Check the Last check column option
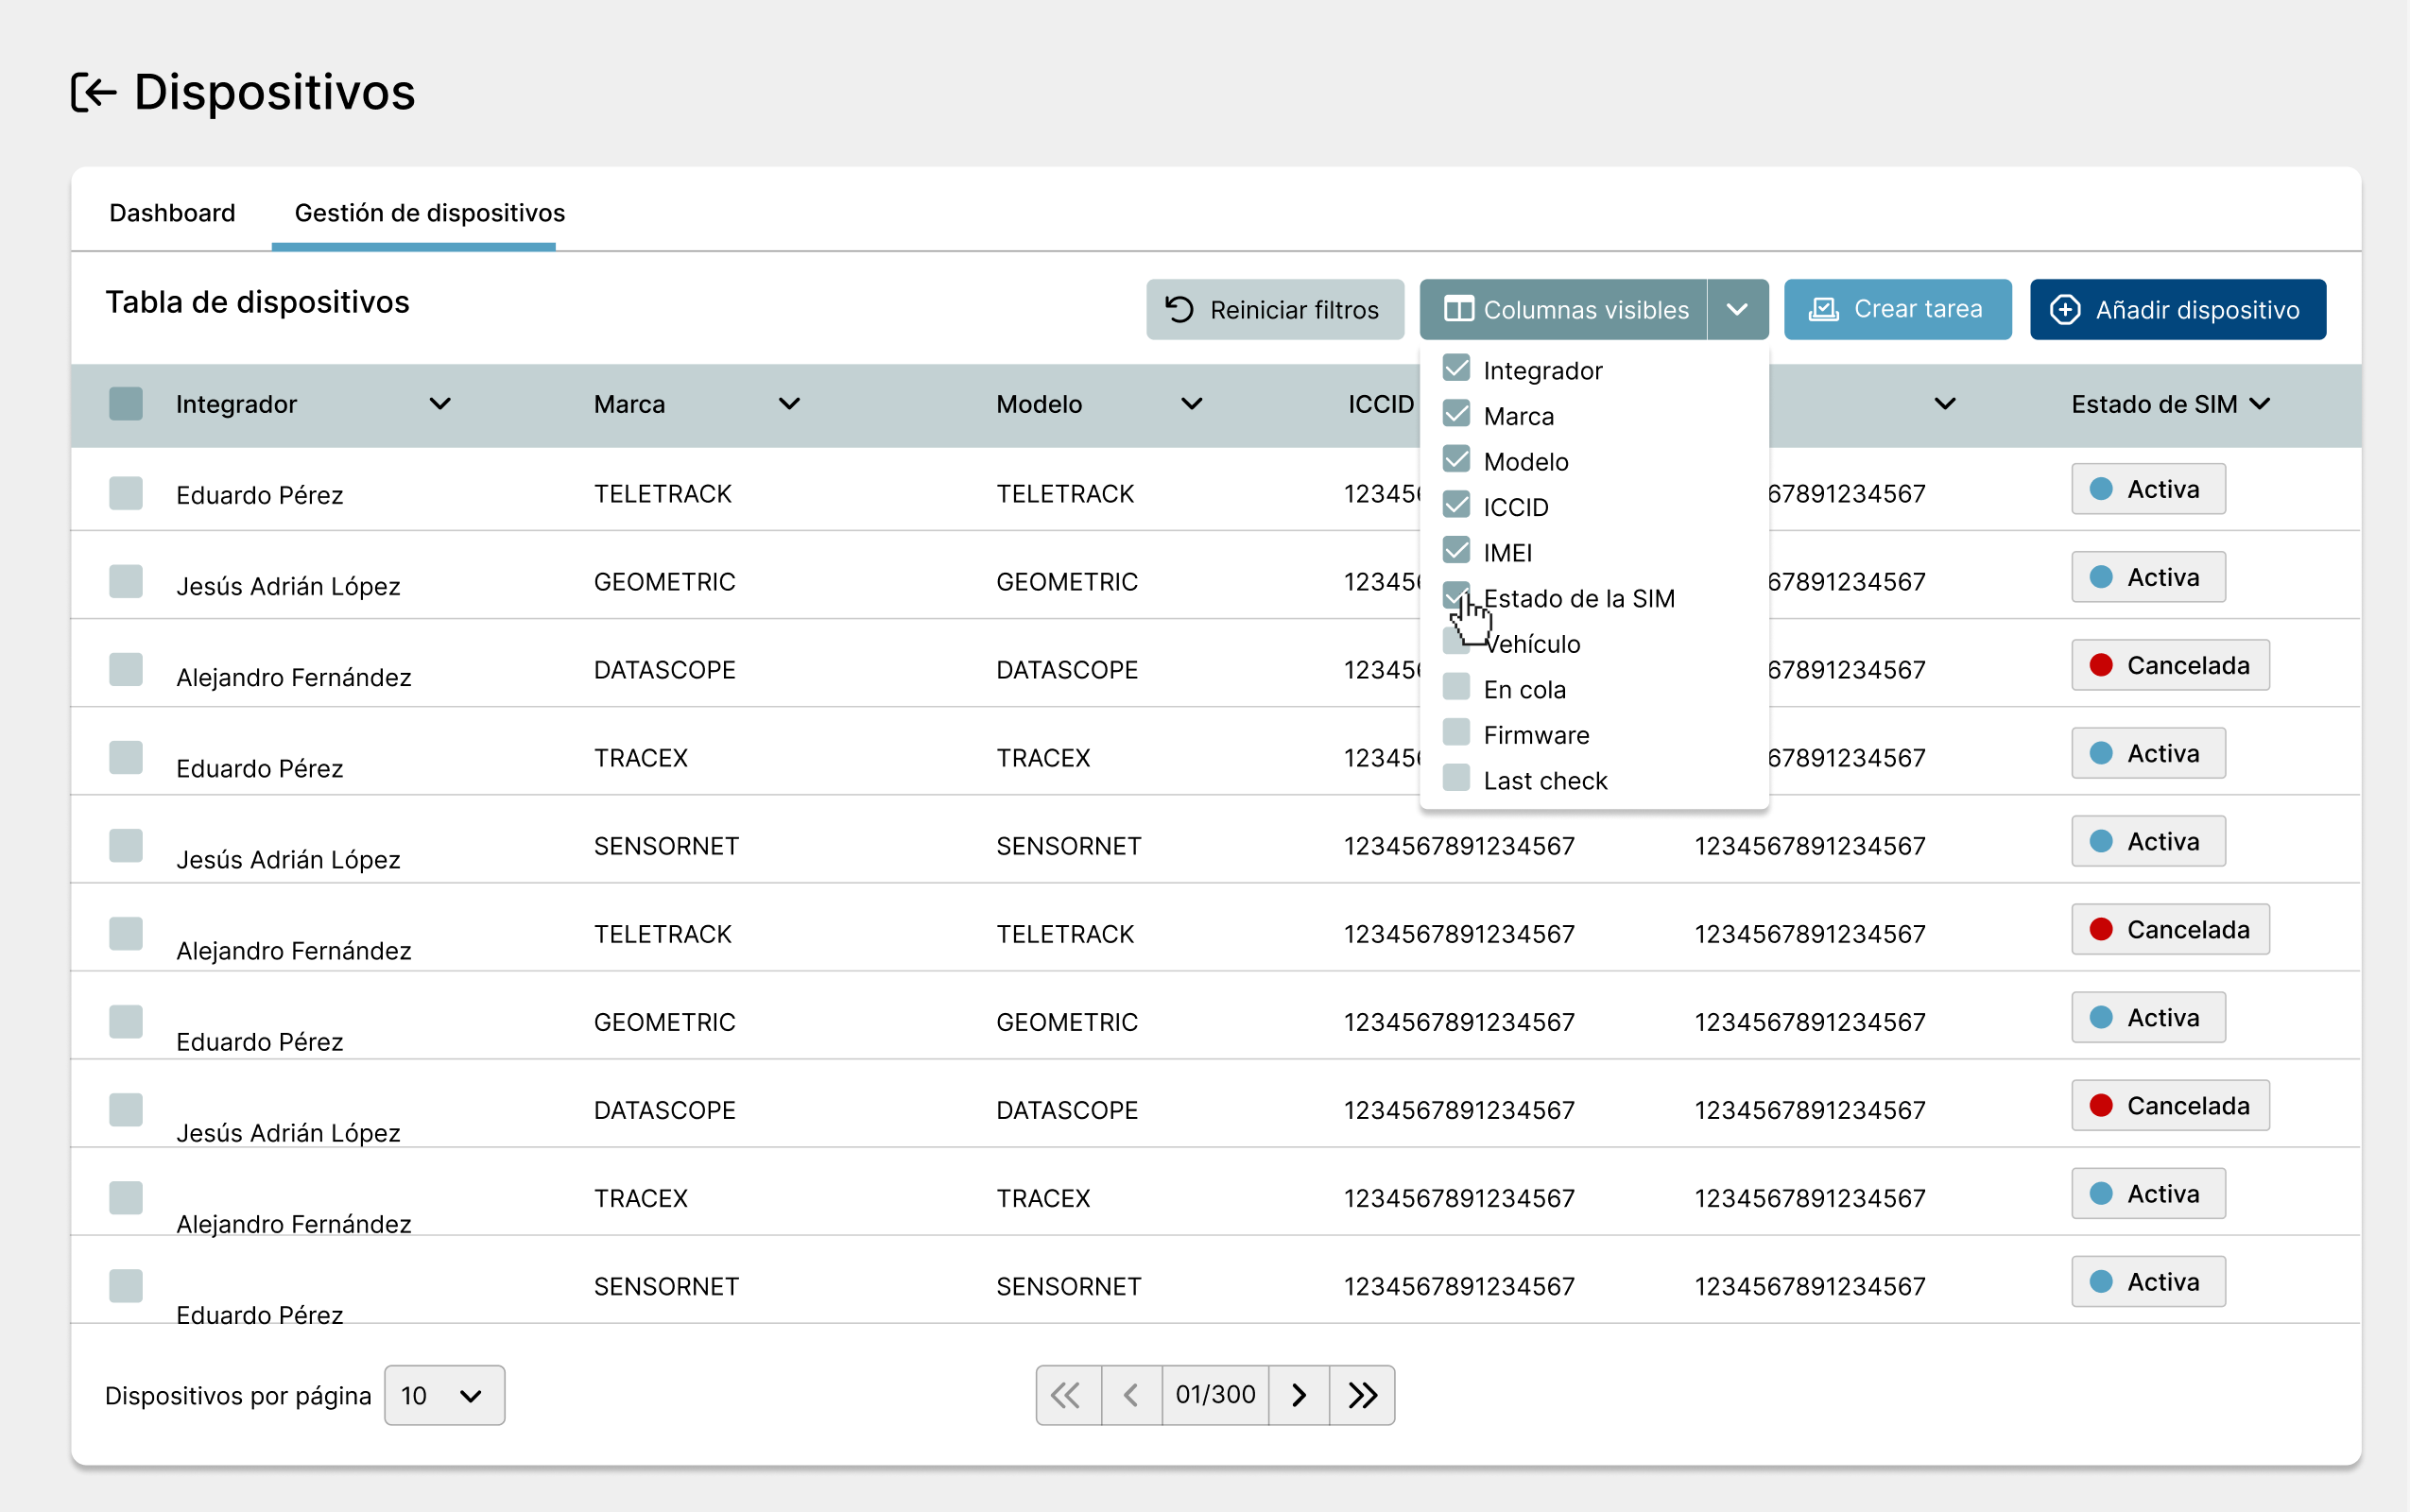 pos(1457,778)
